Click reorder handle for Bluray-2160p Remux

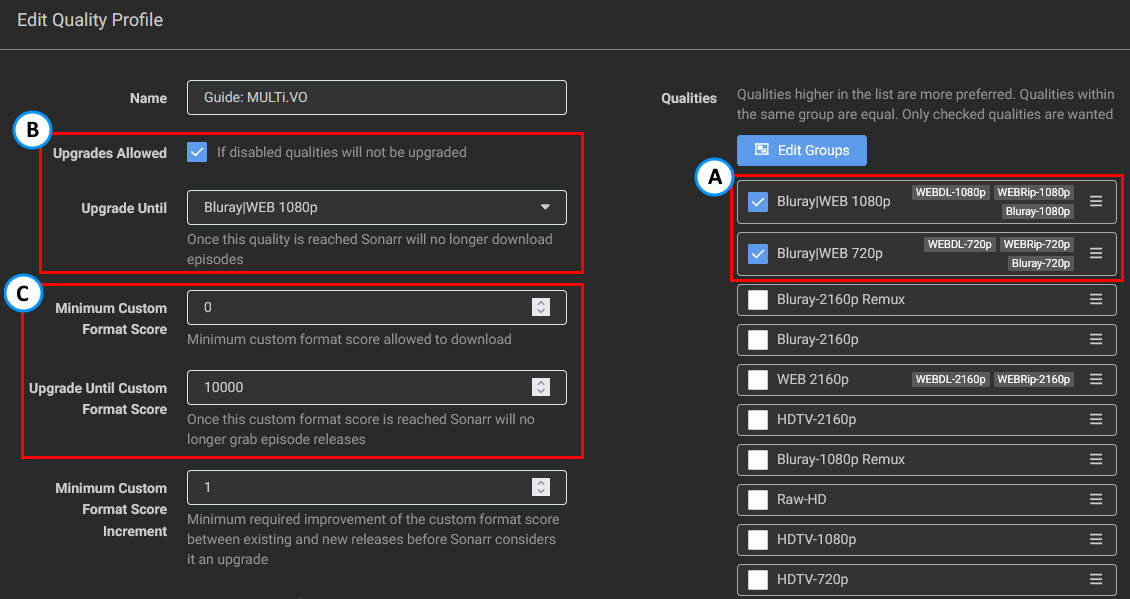tap(1096, 299)
